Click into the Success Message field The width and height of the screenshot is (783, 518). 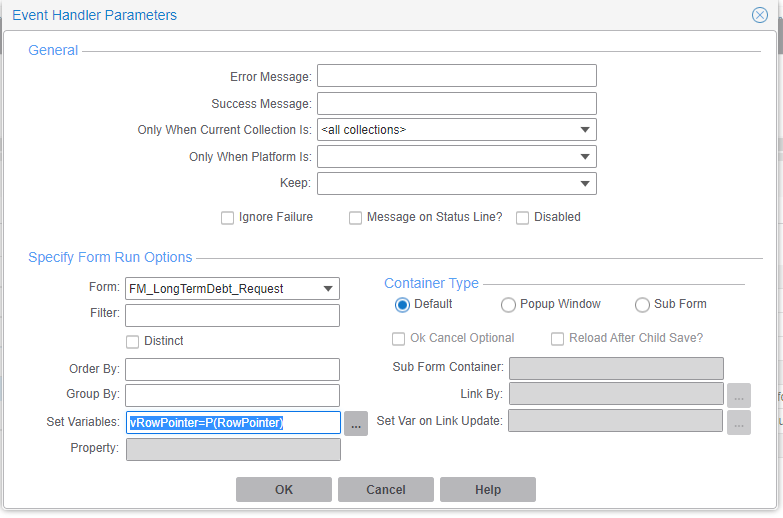pos(457,103)
